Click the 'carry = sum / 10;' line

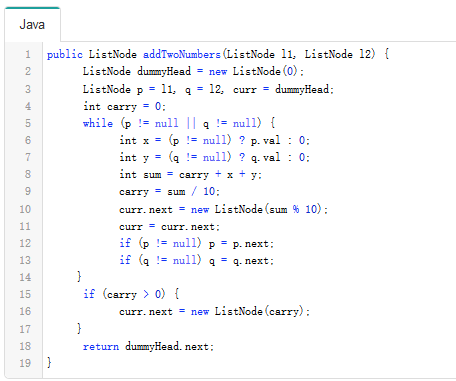click(169, 191)
